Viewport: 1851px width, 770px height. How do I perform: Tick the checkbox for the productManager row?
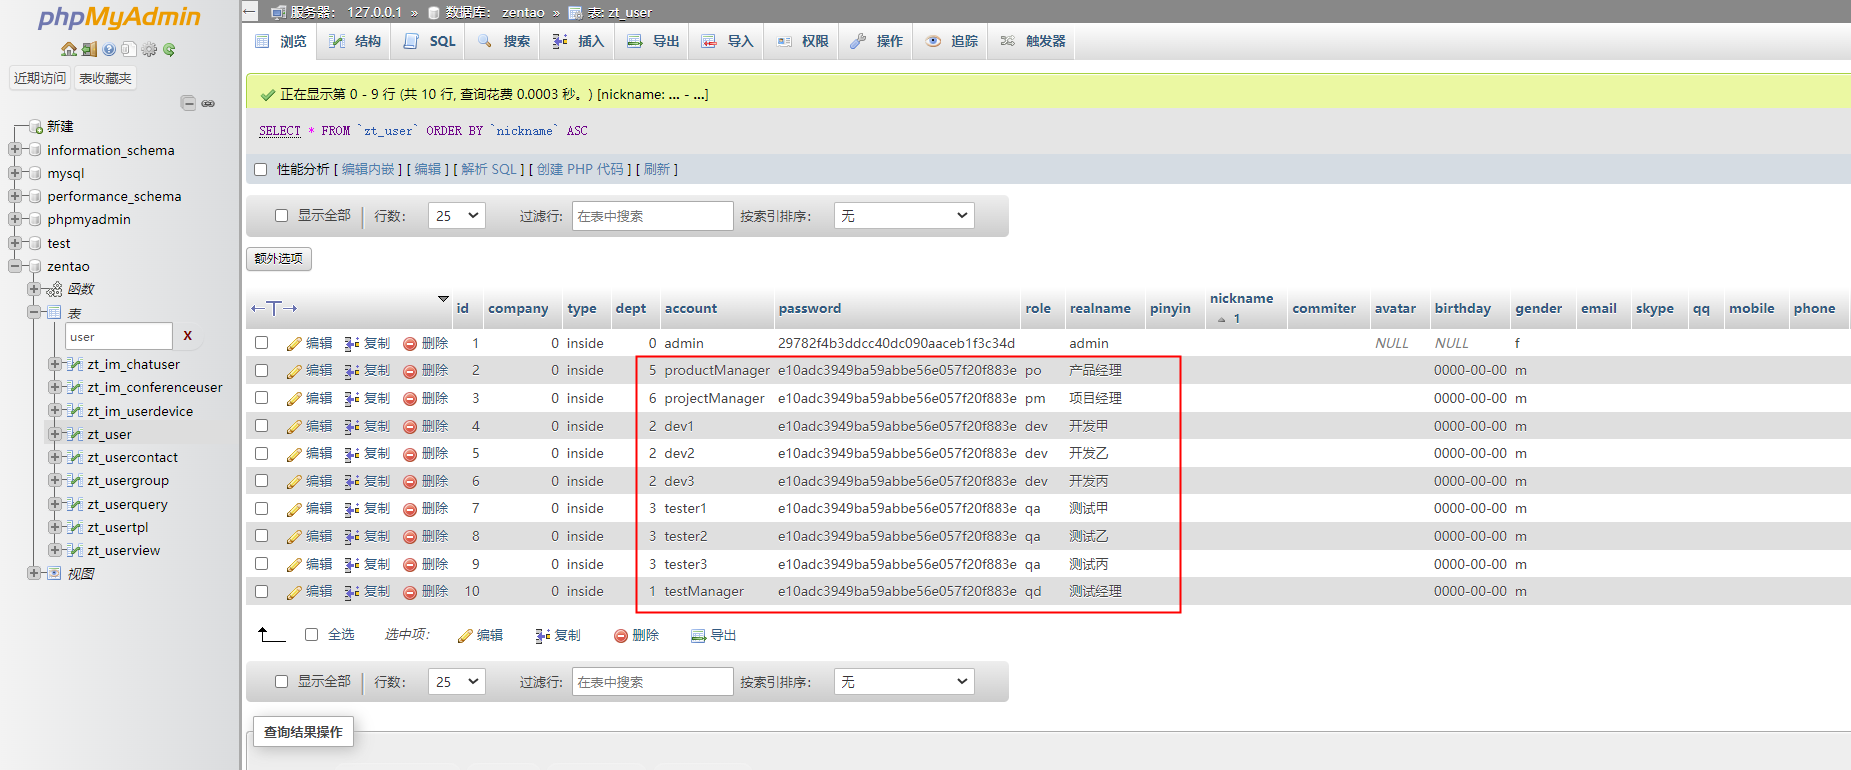point(262,370)
